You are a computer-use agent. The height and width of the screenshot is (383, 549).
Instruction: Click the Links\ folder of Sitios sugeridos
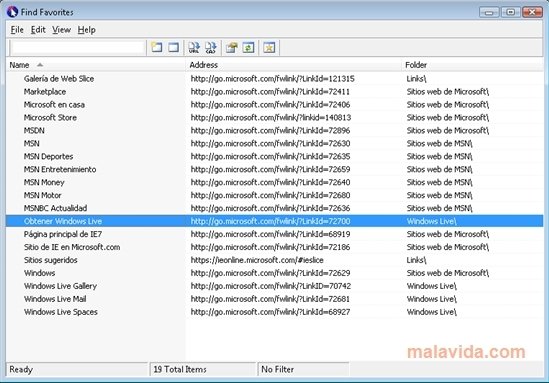coord(416,260)
